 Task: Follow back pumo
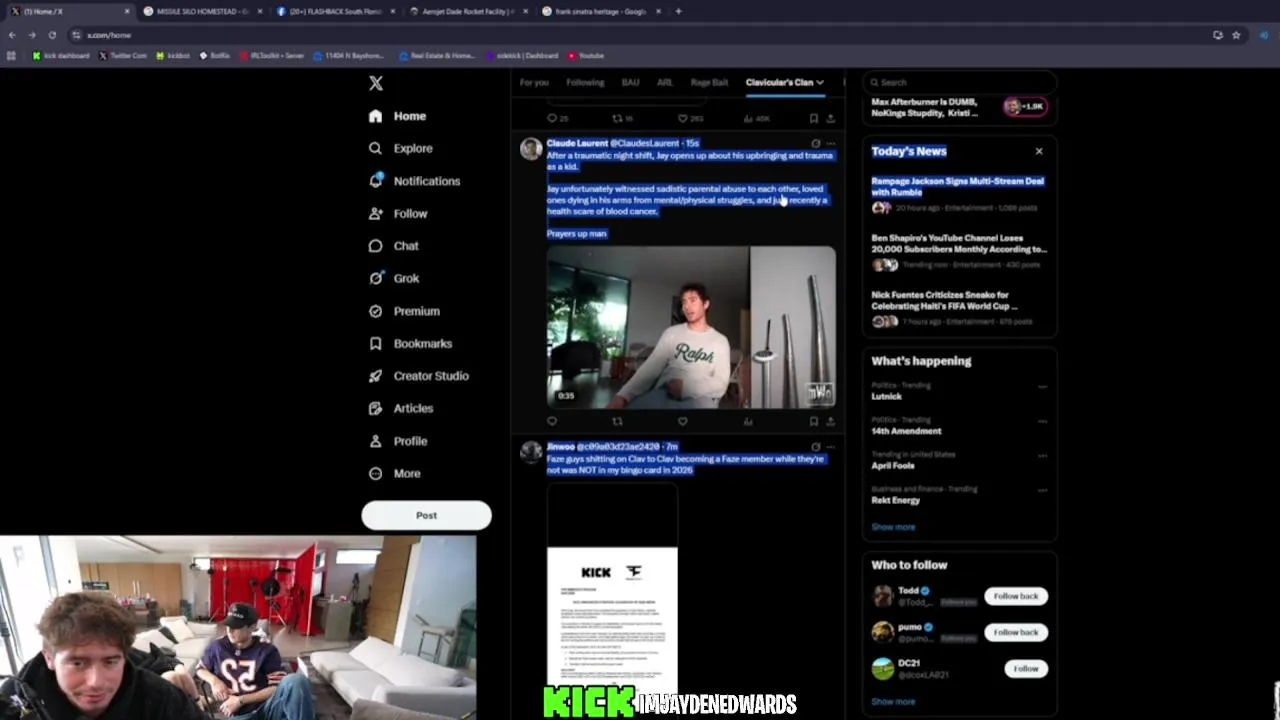tap(1016, 632)
